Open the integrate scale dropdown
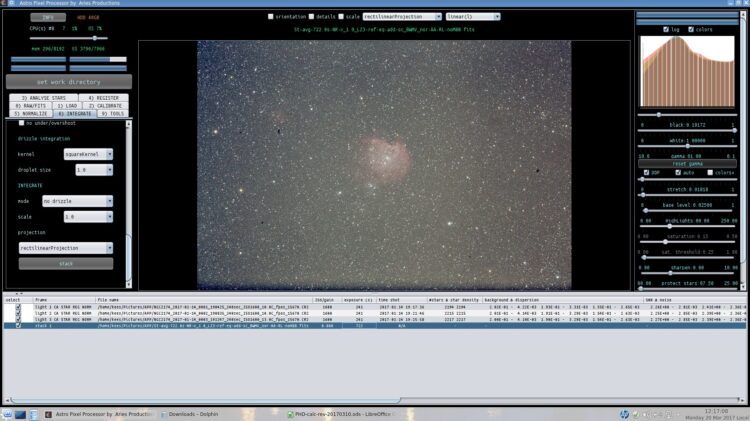This screenshot has height=421, width=750. [88, 217]
